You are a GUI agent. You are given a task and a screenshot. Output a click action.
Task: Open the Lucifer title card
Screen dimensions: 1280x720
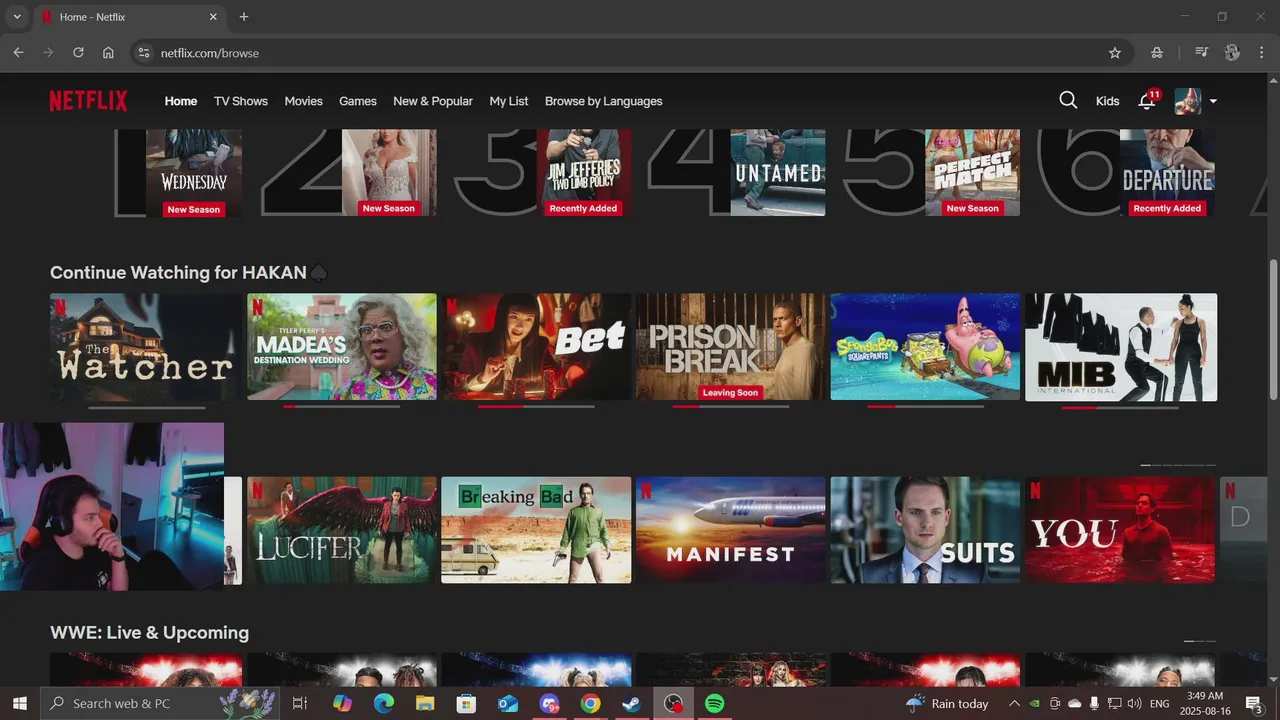coord(342,530)
